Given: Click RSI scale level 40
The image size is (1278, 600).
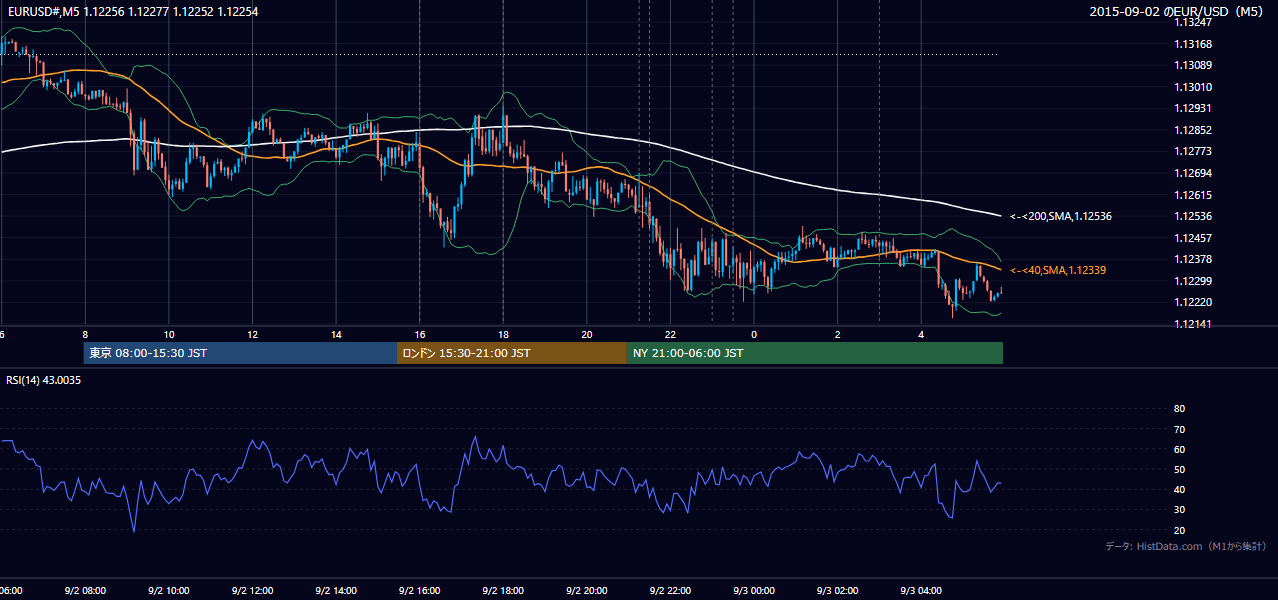Looking at the screenshot, I should coord(1179,490).
